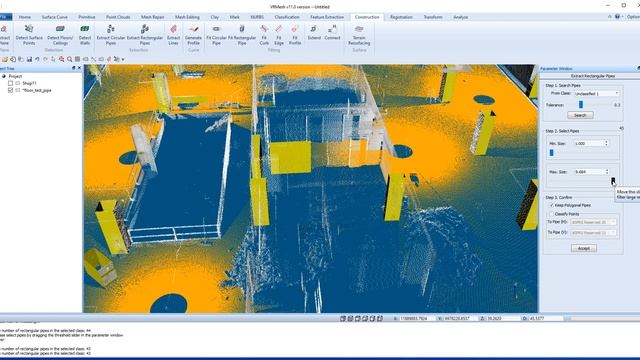Viewport: 640px width, 360px height.
Task: Switch to Mesh Repair tab
Action: (x=152, y=17)
